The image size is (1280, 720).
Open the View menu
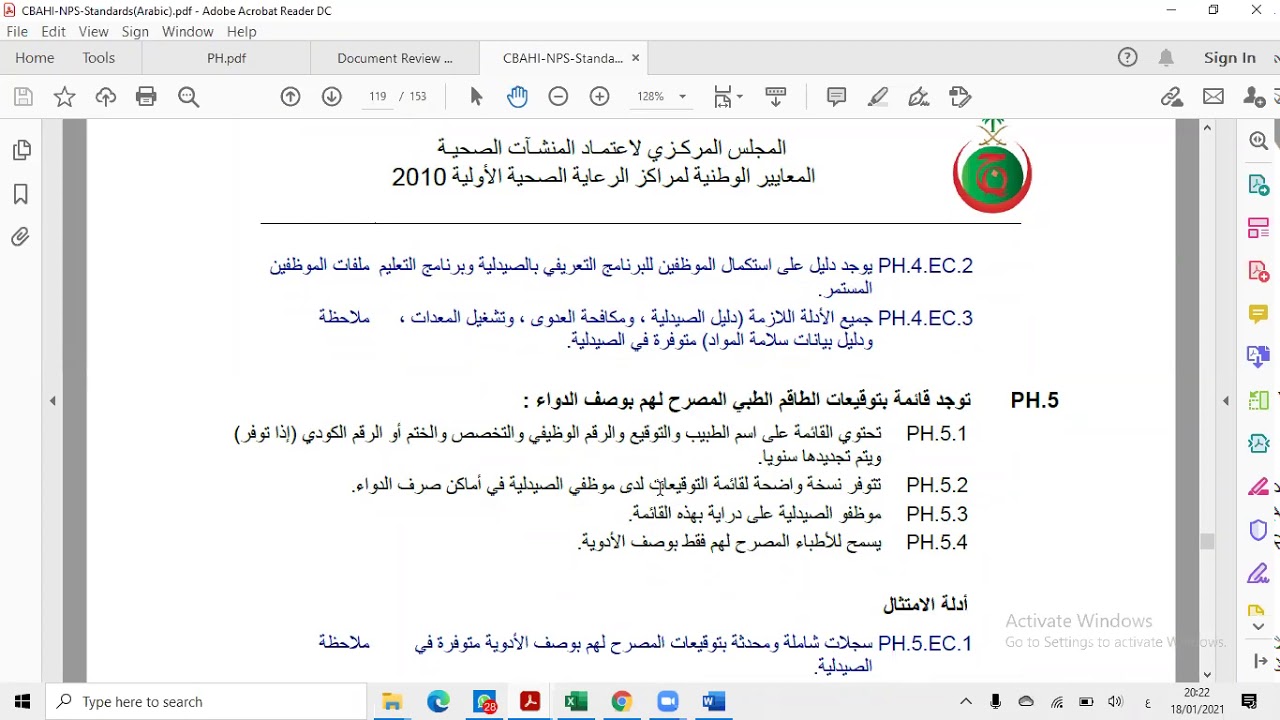tap(93, 32)
